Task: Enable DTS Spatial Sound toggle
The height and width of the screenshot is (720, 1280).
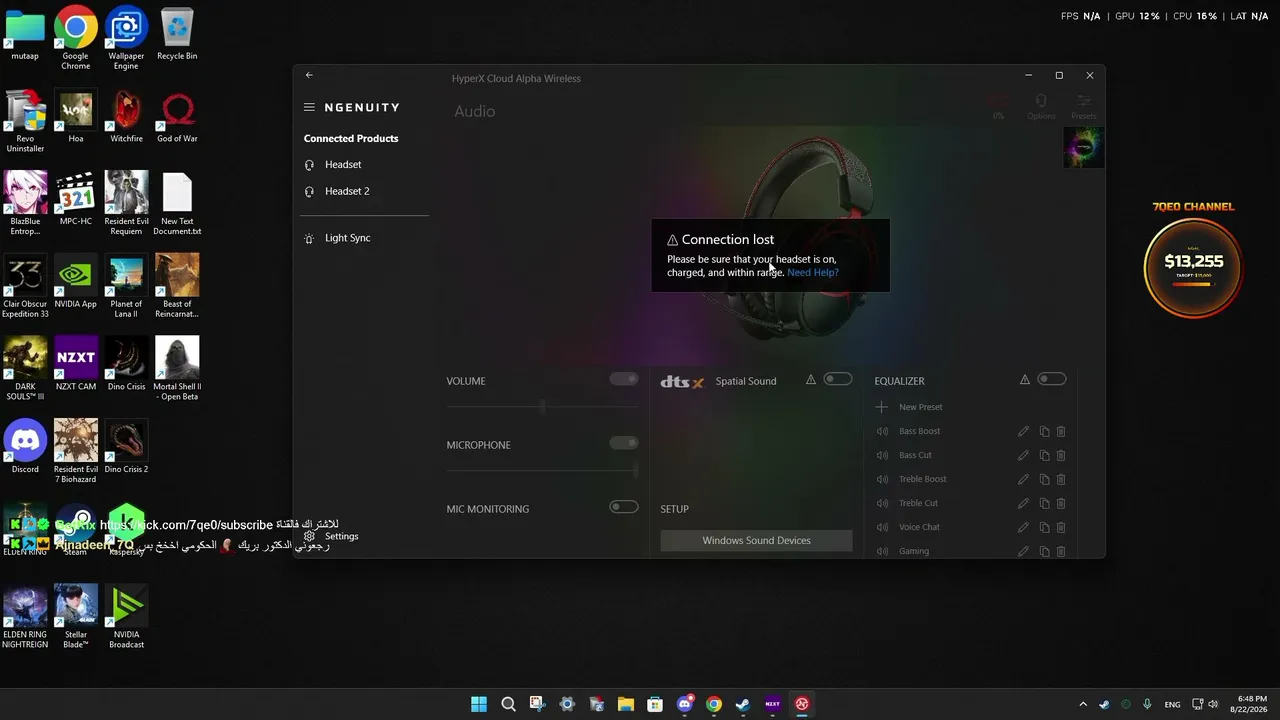Action: tap(838, 379)
